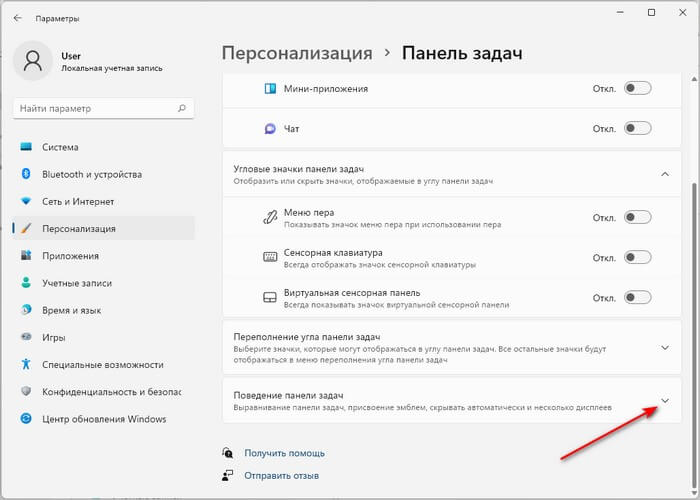
Task: Click the Игры sidebar icon
Action: click(26, 337)
